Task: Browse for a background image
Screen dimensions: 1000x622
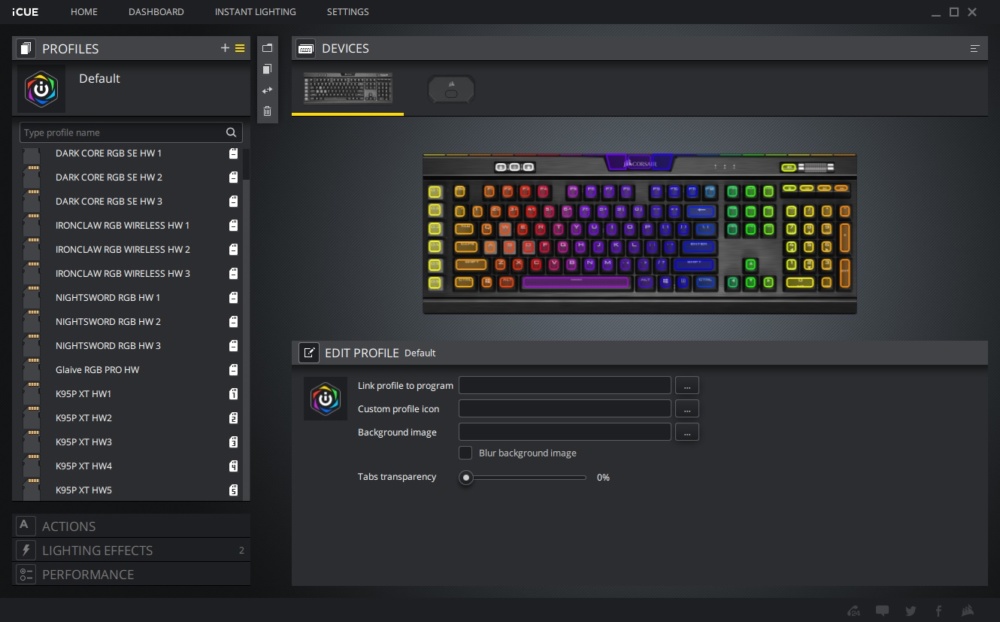Action: pos(687,433)
